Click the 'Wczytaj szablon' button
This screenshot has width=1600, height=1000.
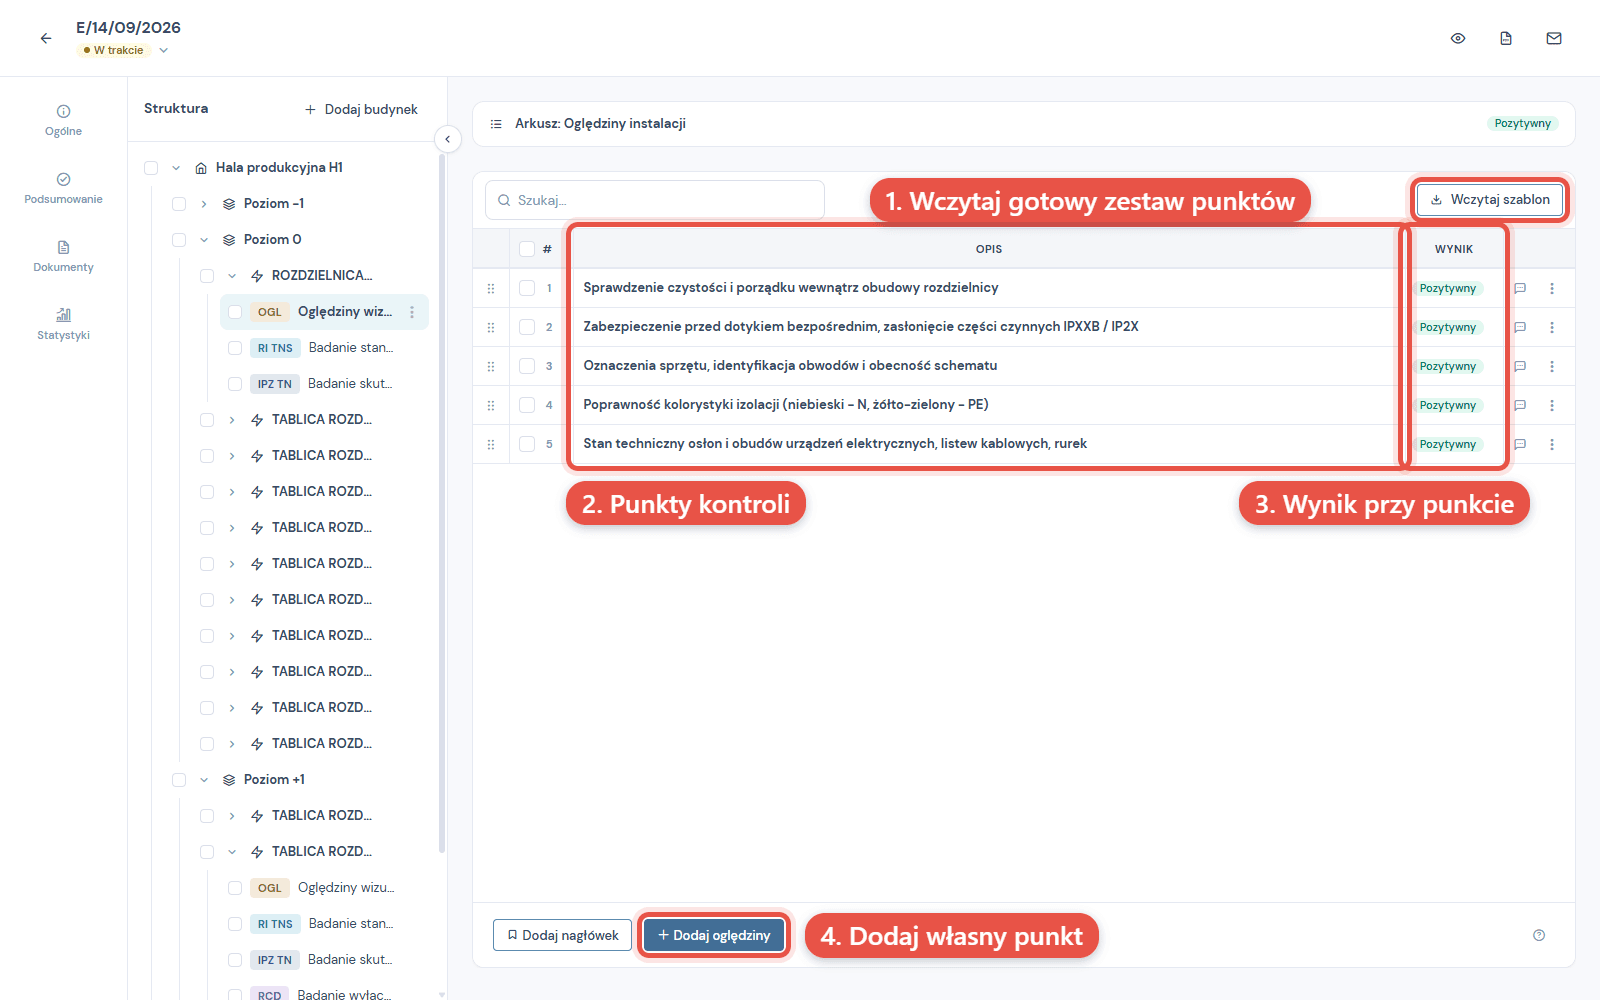(x=1490, y=200)
